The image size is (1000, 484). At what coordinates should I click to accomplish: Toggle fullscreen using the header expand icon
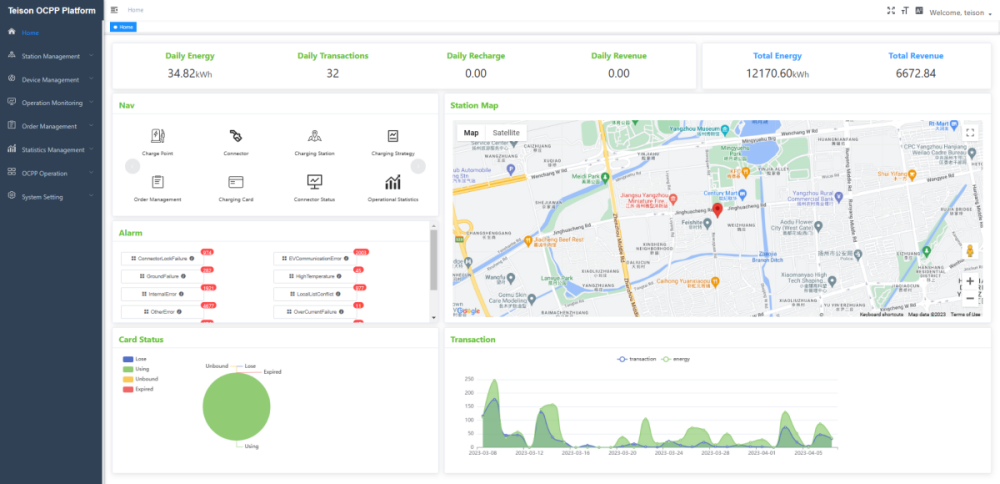coord(891,10)
